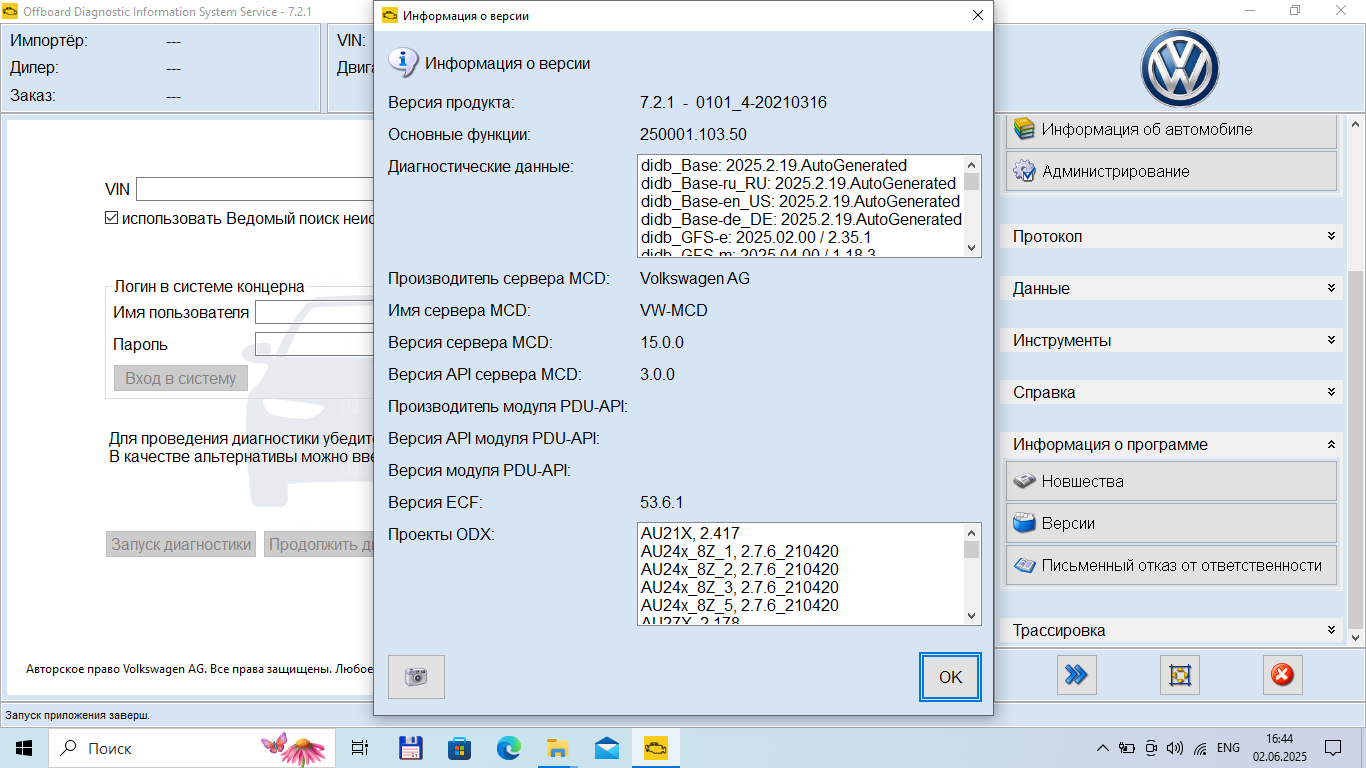Click the Запуск диагностики button

pos(181,544)
